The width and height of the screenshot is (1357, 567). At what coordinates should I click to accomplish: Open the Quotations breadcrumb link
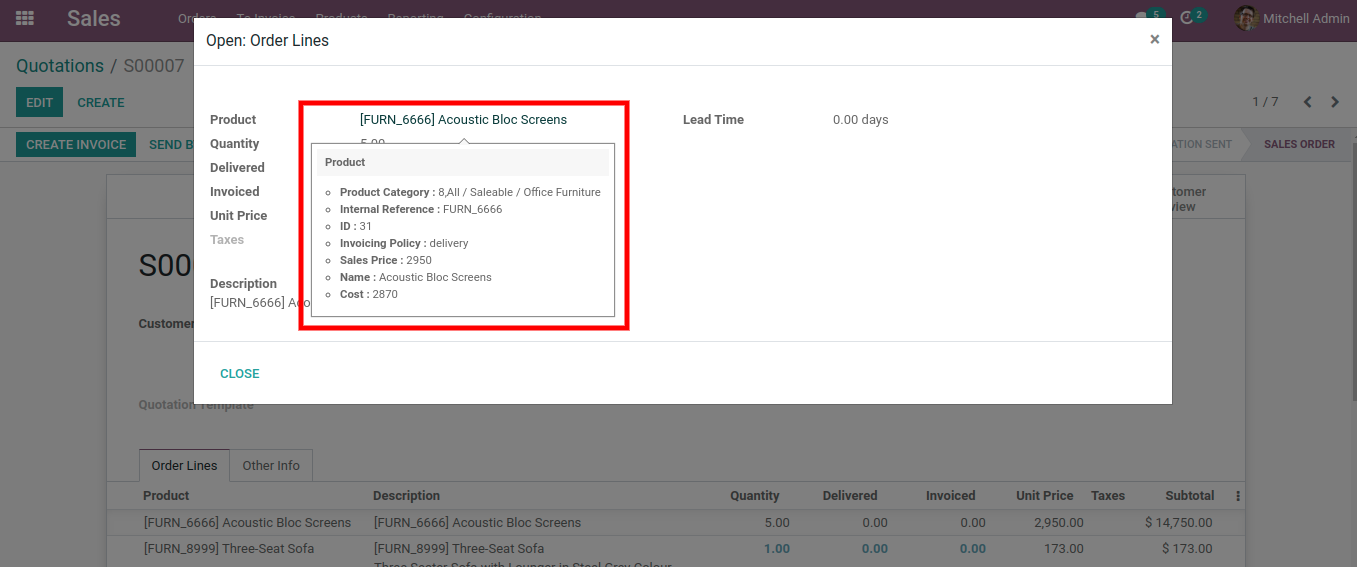[60, 66]
